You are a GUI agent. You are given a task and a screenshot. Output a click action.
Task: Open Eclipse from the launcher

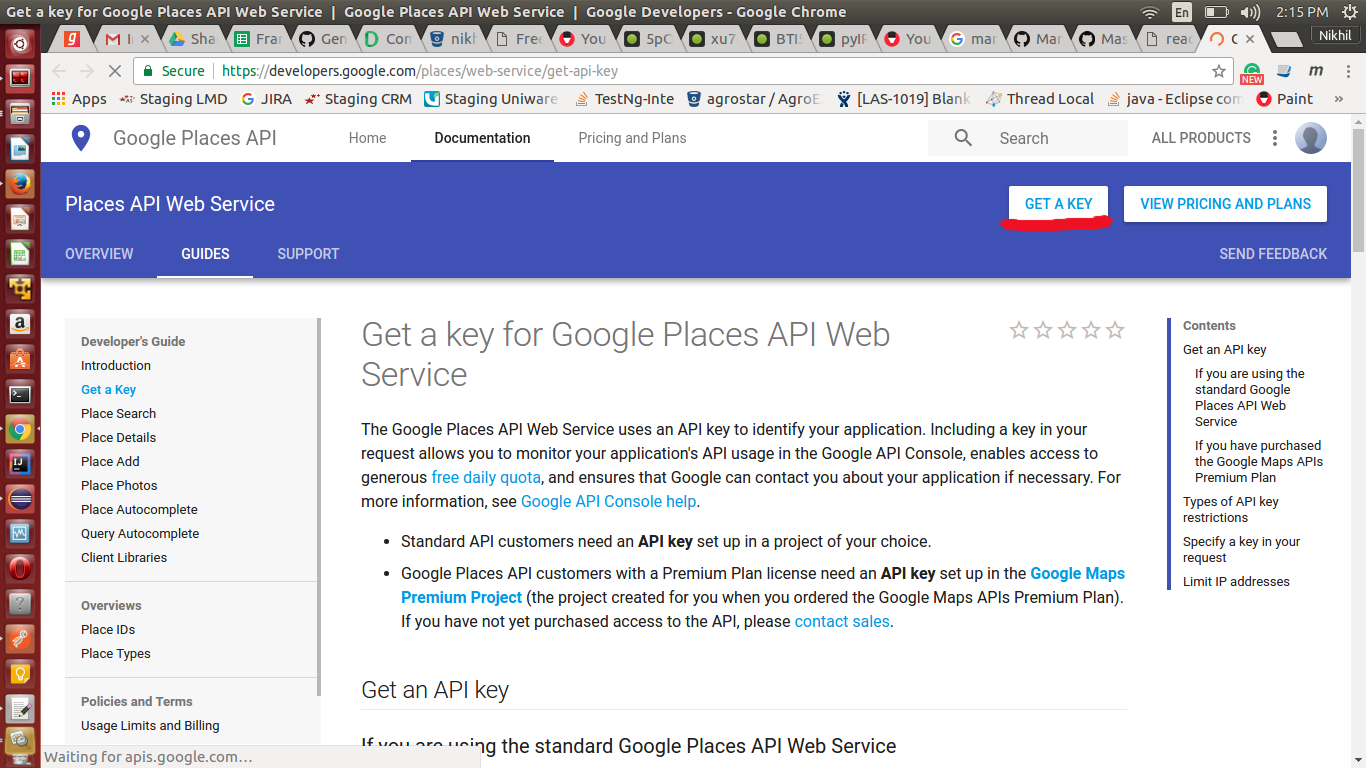coord(20,498)
